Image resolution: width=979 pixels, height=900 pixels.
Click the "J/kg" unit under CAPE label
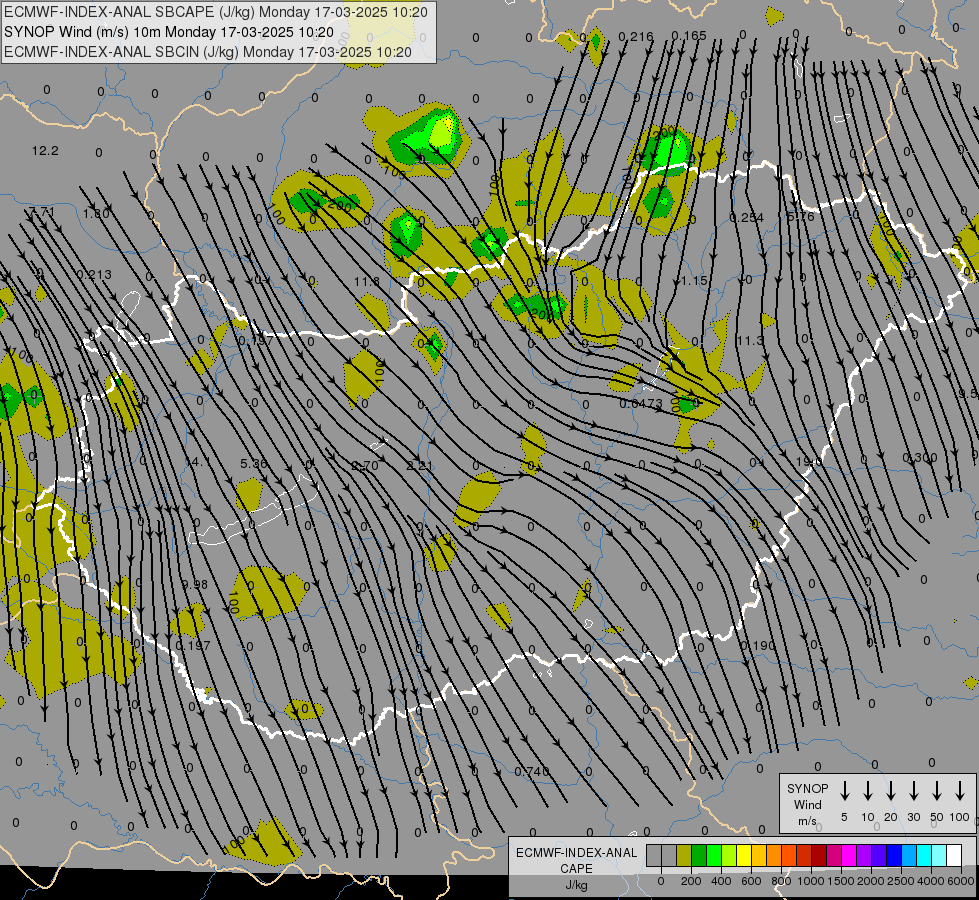tap(576, 885)
